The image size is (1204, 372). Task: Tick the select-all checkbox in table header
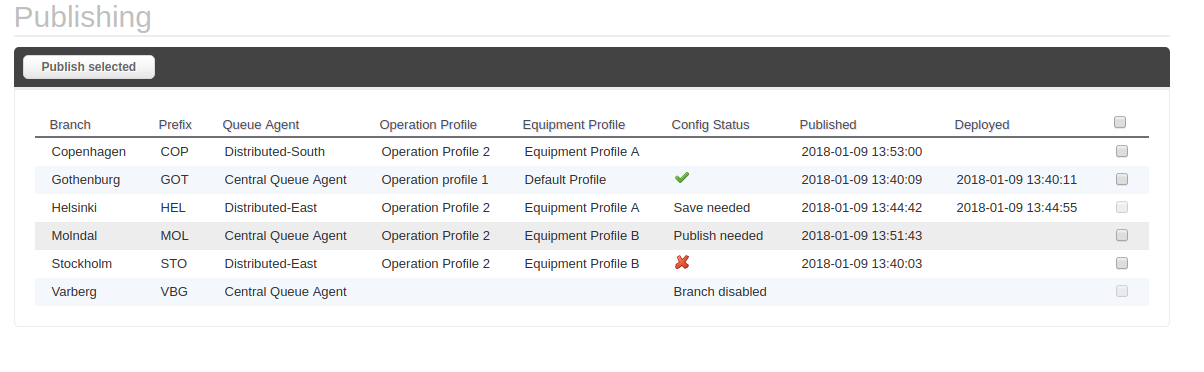1120,122
